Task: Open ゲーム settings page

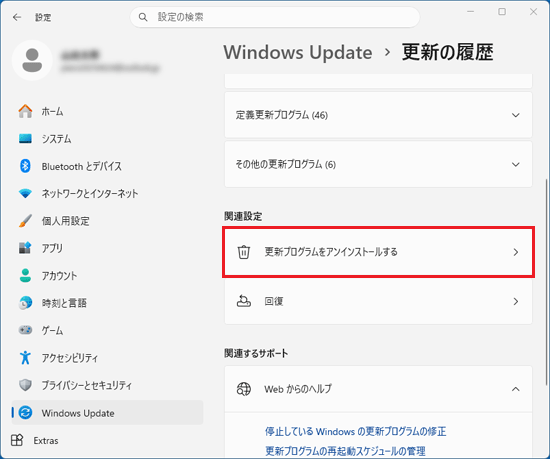Action: (52, 330)
